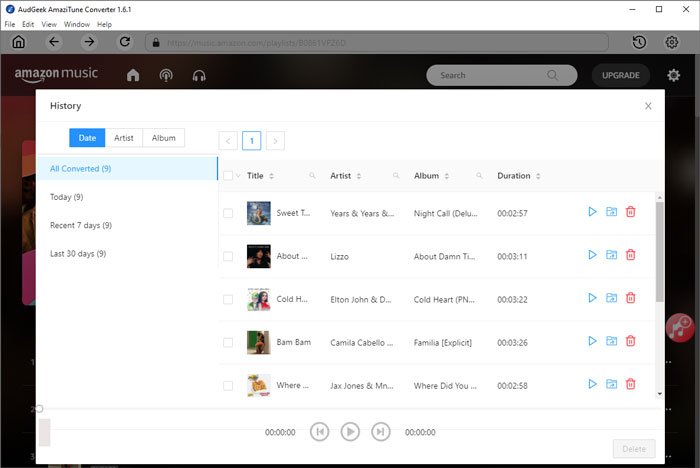Open the File menu
Viewport: 700px width, 468px height.
coord(10,24)
